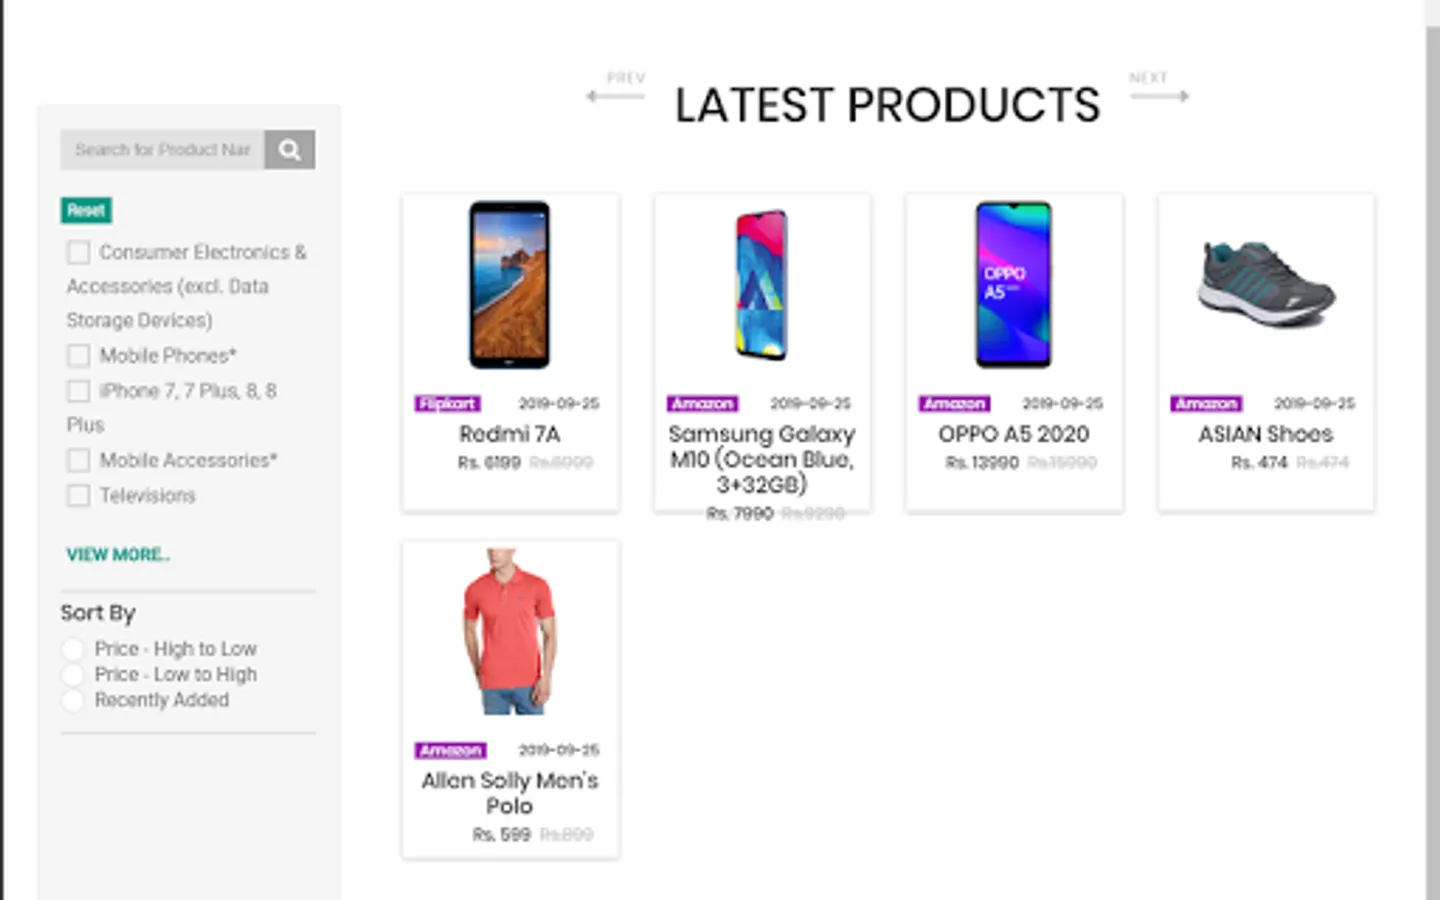The width and height of the screenshot is (1440, 900).
Task: Open the Redmi 7A phone image
Action: pyautogui.click(x=510, y=285)
